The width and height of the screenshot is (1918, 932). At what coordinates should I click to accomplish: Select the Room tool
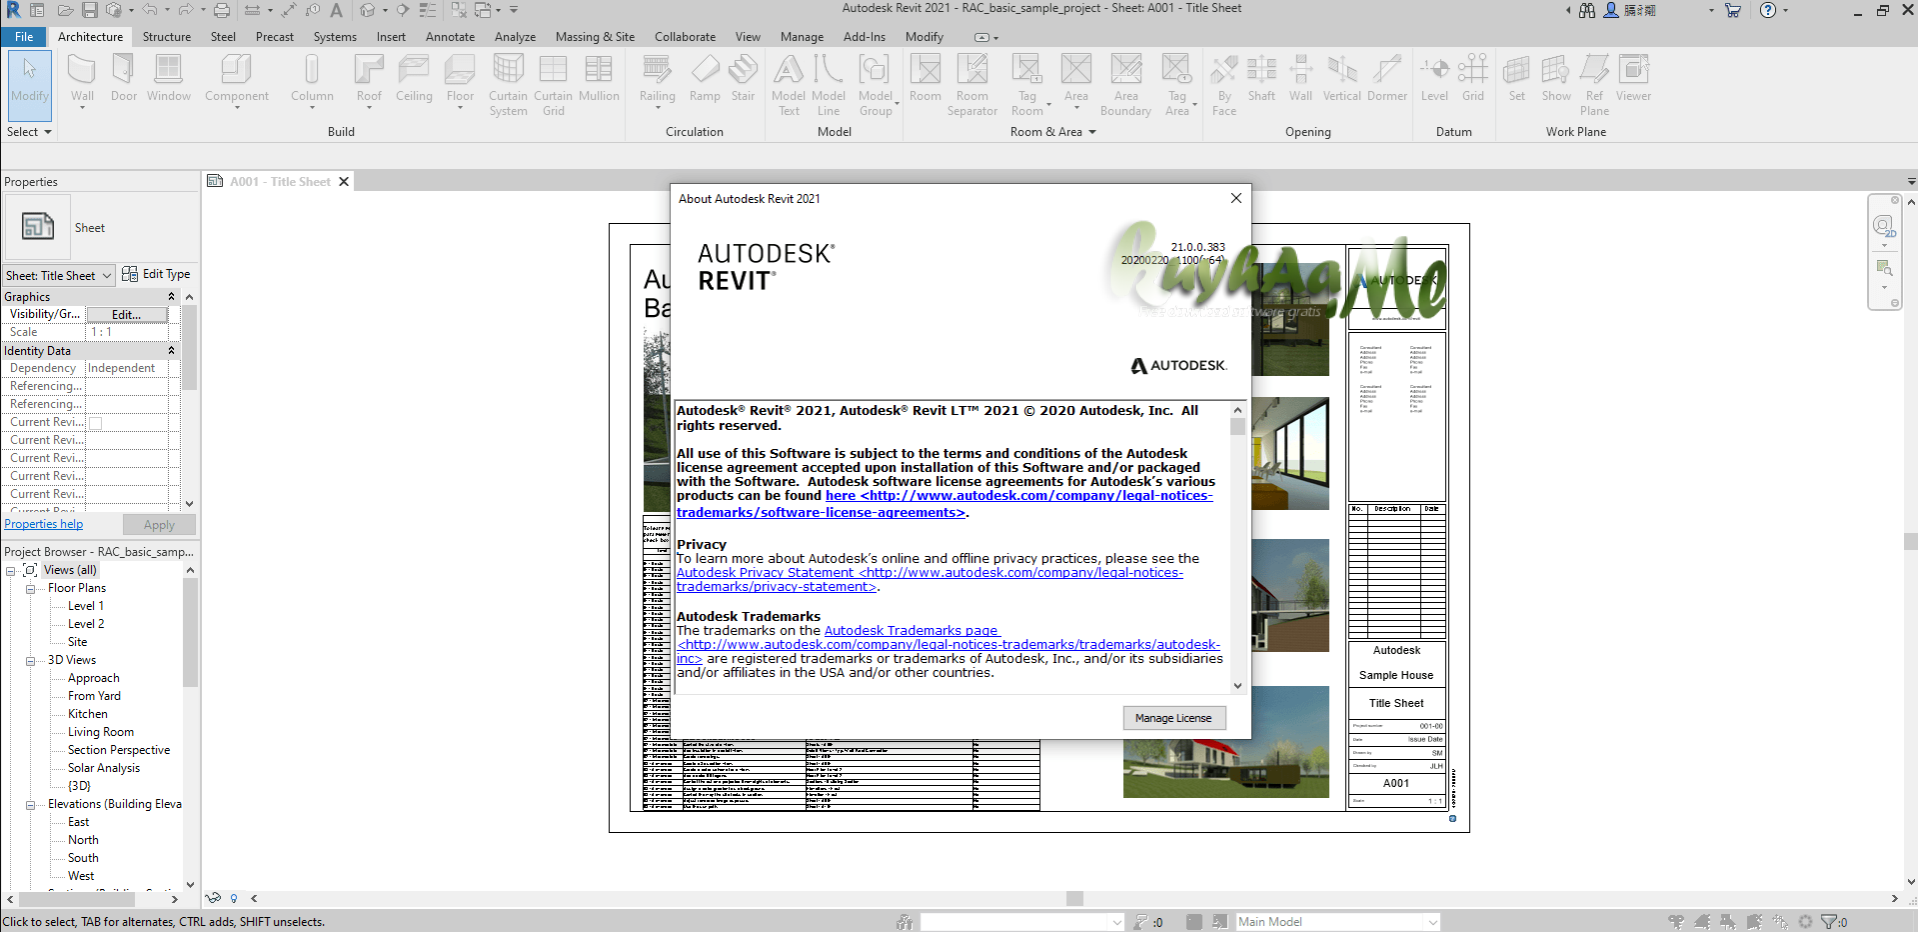point(925,78)
